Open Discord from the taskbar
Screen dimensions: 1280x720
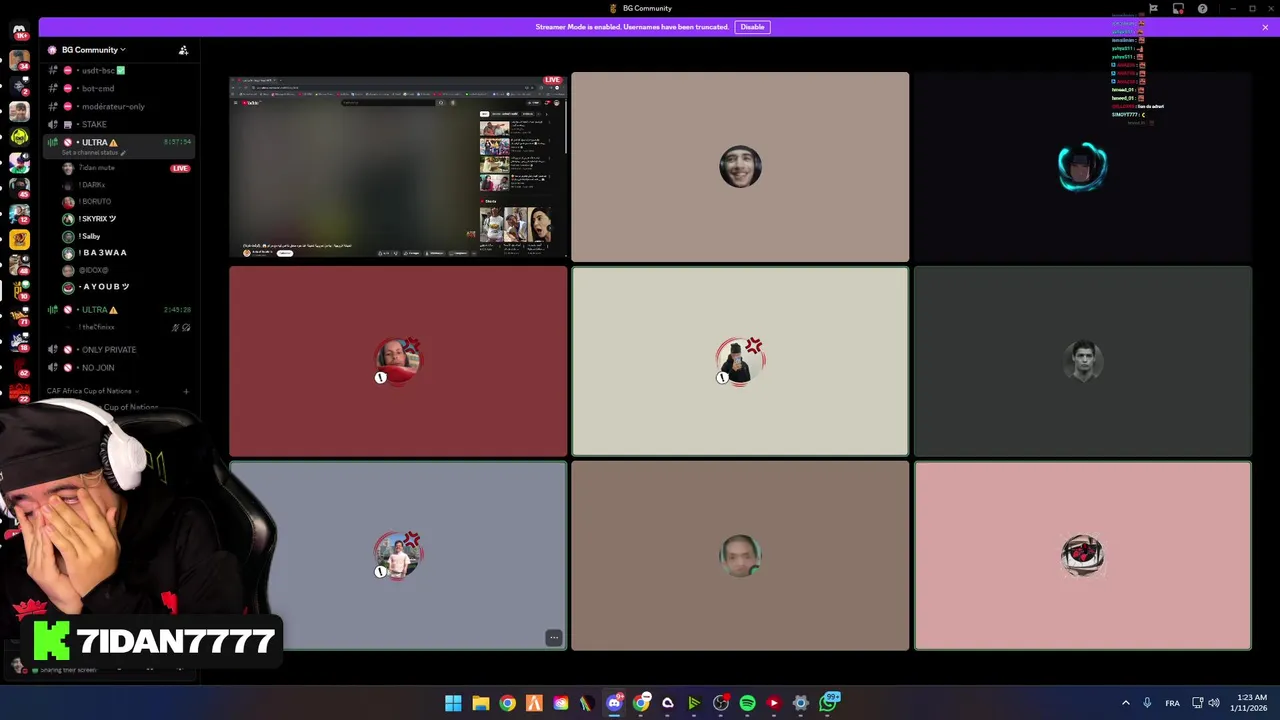point(614,703)
